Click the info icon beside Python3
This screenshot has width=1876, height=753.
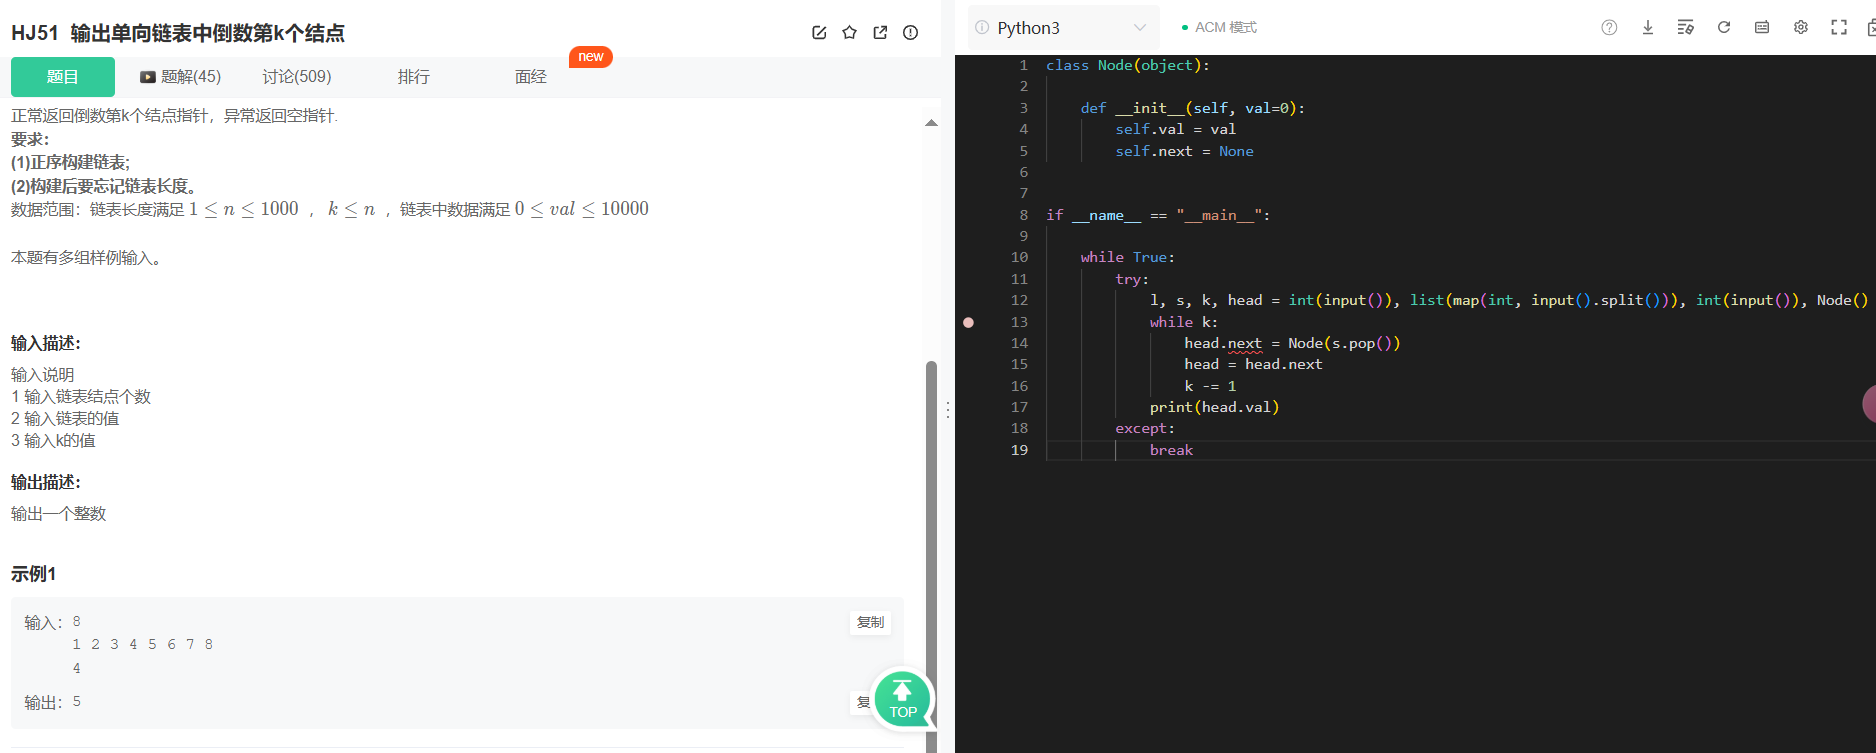pyautogui.click(x=982, y=28)
